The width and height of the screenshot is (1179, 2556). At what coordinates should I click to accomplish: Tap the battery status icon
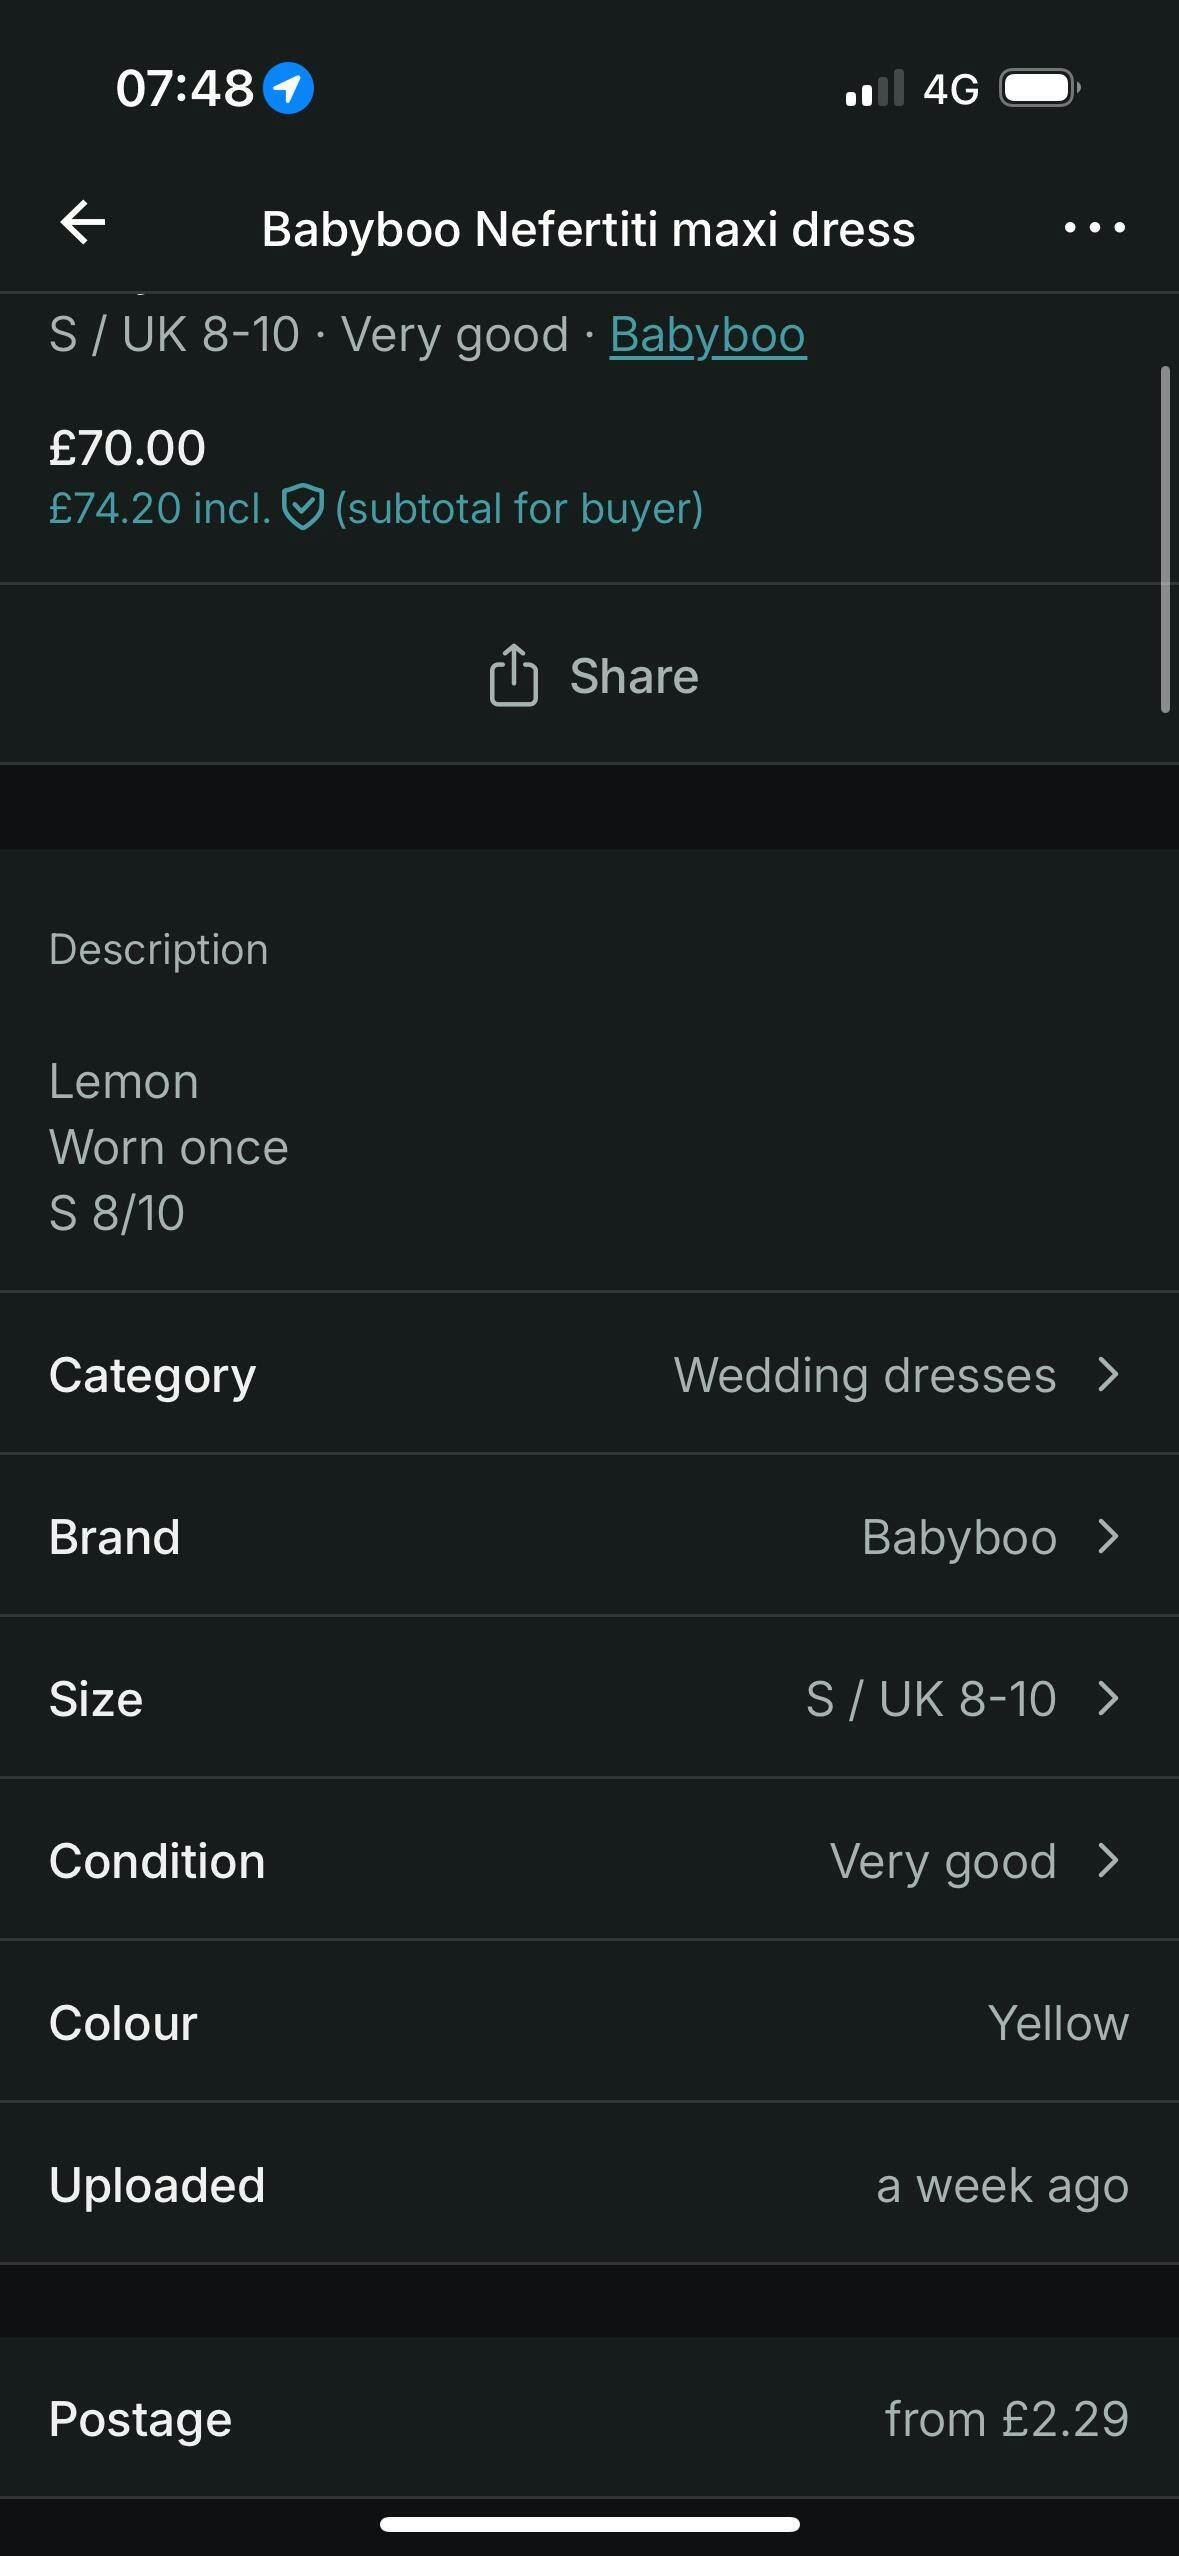pyautogui.click(x=1040, y=88)
